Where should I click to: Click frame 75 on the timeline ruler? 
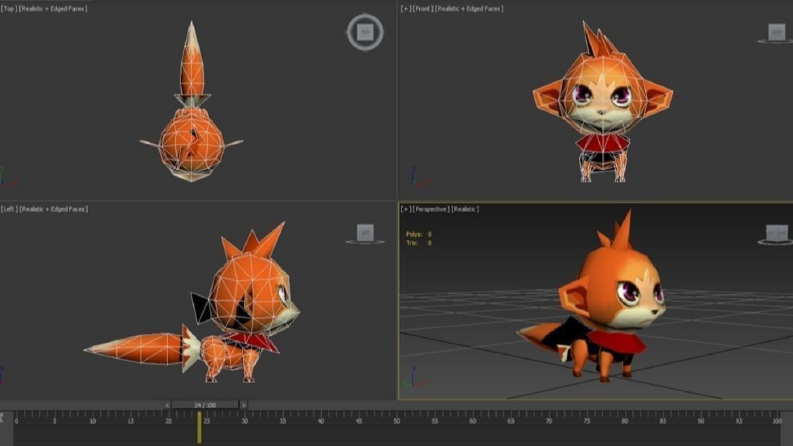pos(587,421)
